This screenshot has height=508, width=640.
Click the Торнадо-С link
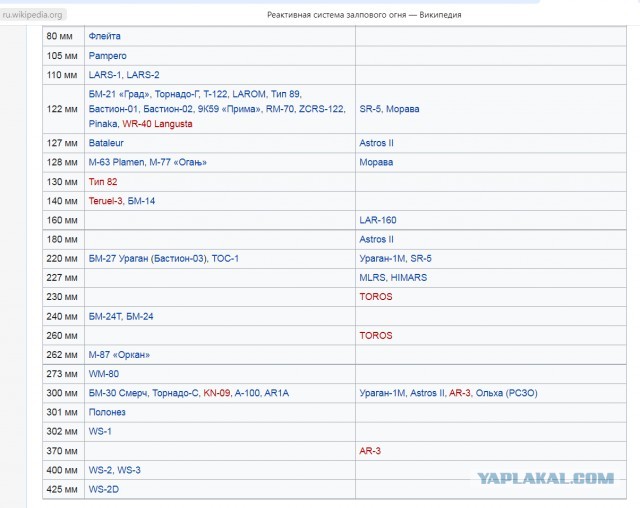tap(176, 393)
